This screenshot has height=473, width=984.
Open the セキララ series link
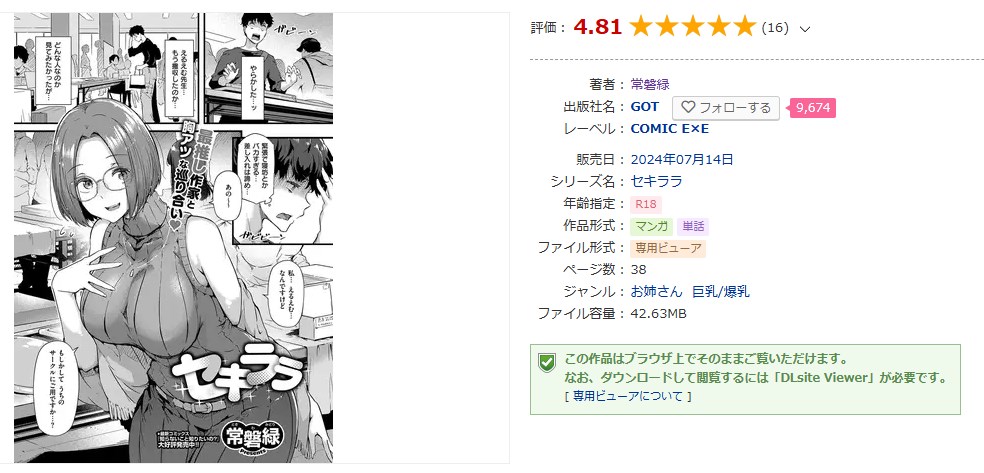(x=656, y=182)
